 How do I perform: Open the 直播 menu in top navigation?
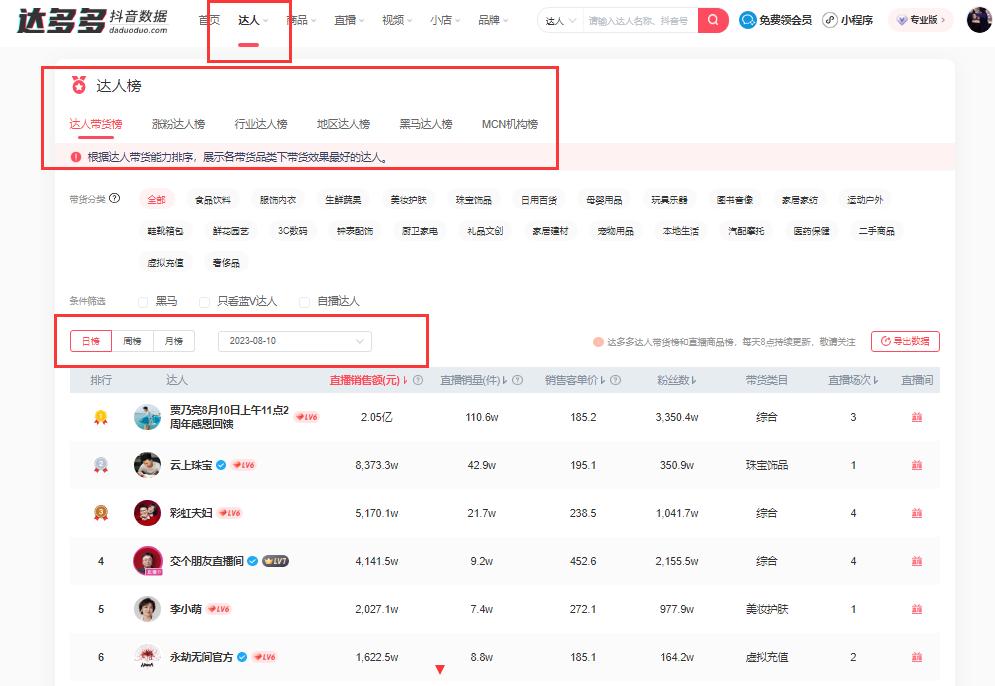click(348, 20)
